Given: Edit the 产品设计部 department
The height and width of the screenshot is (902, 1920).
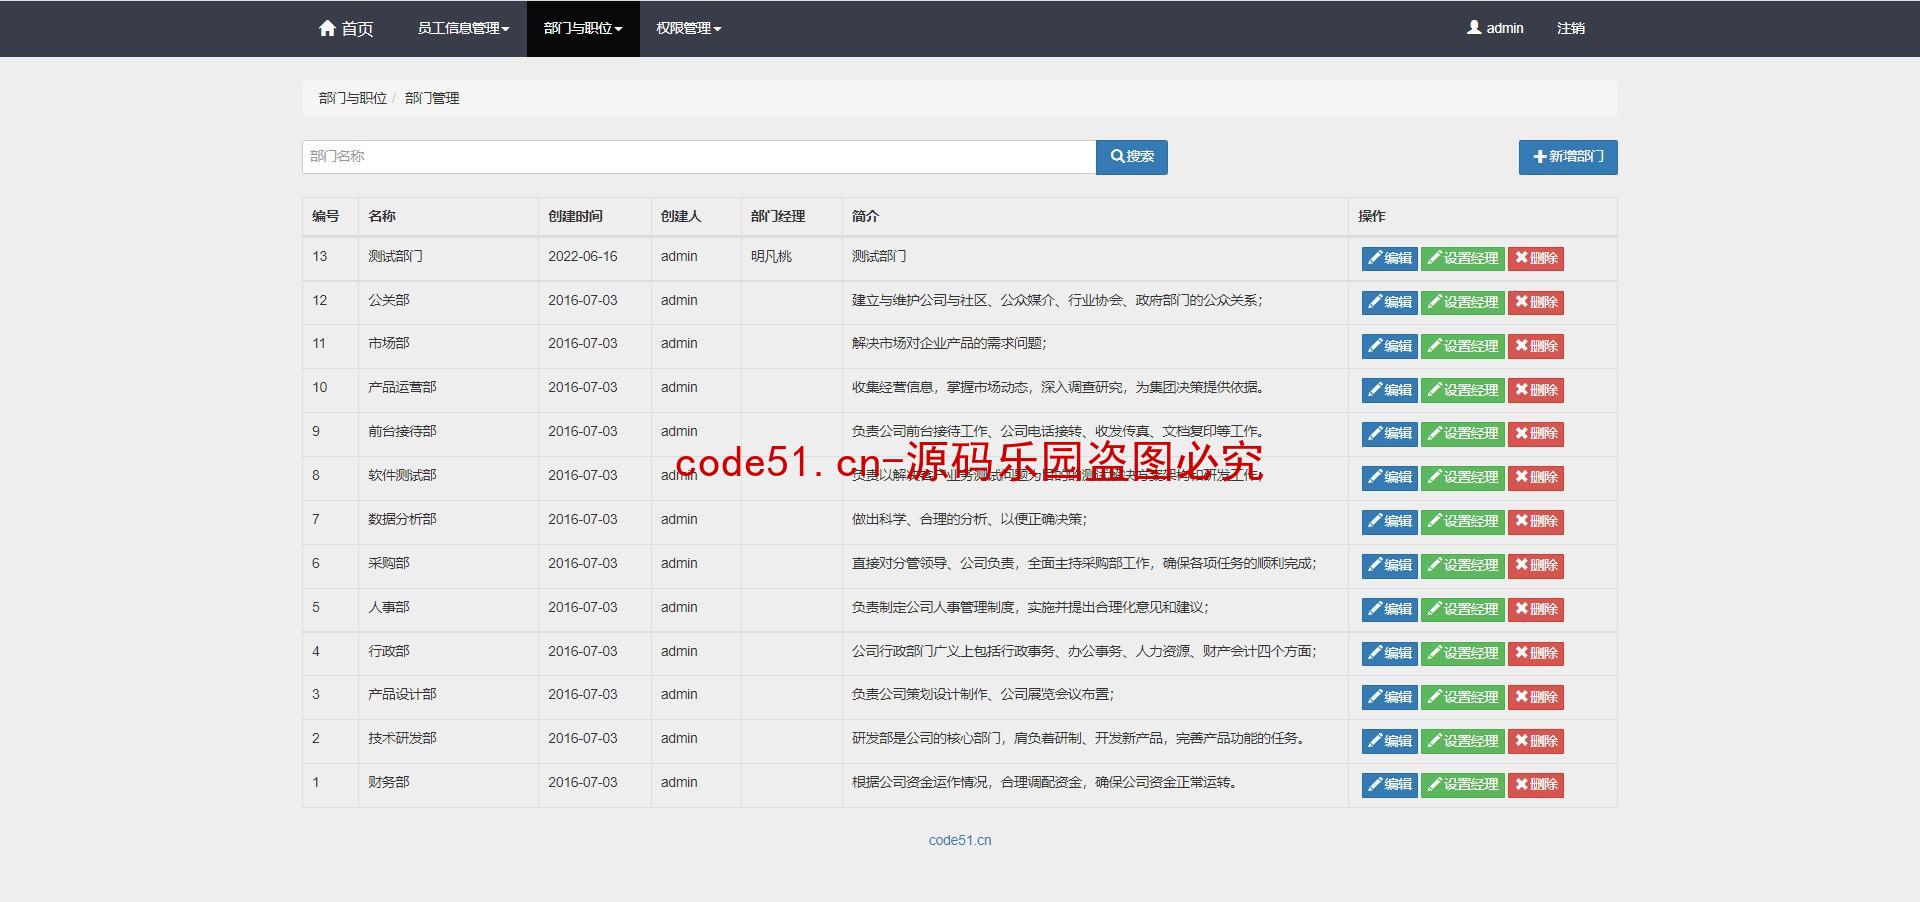Looking at the screenshot, I should coord(1390,697).
